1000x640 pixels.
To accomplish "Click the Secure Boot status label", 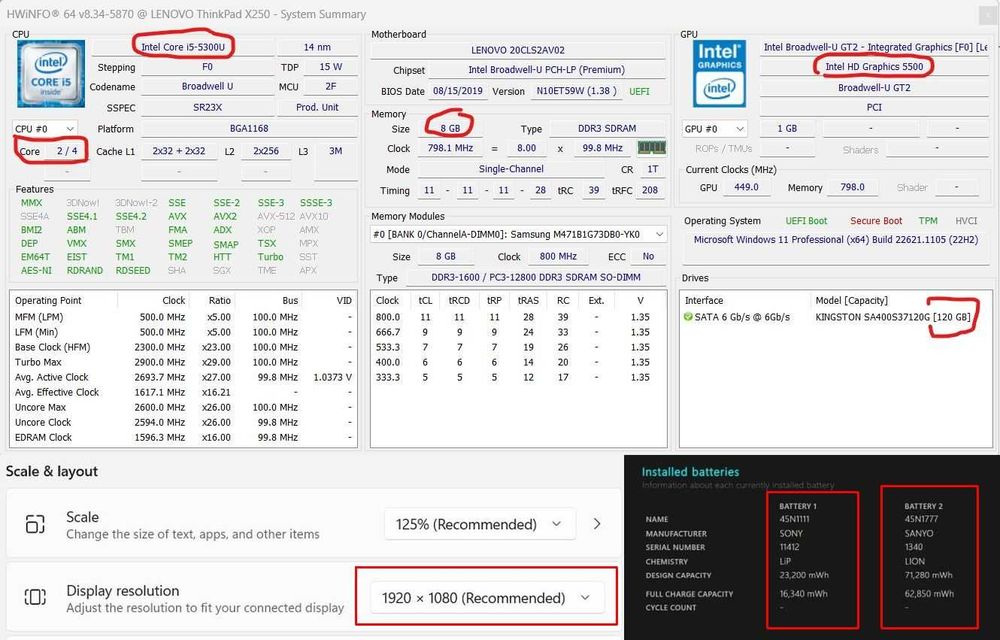I will click(x=876, y=221).
